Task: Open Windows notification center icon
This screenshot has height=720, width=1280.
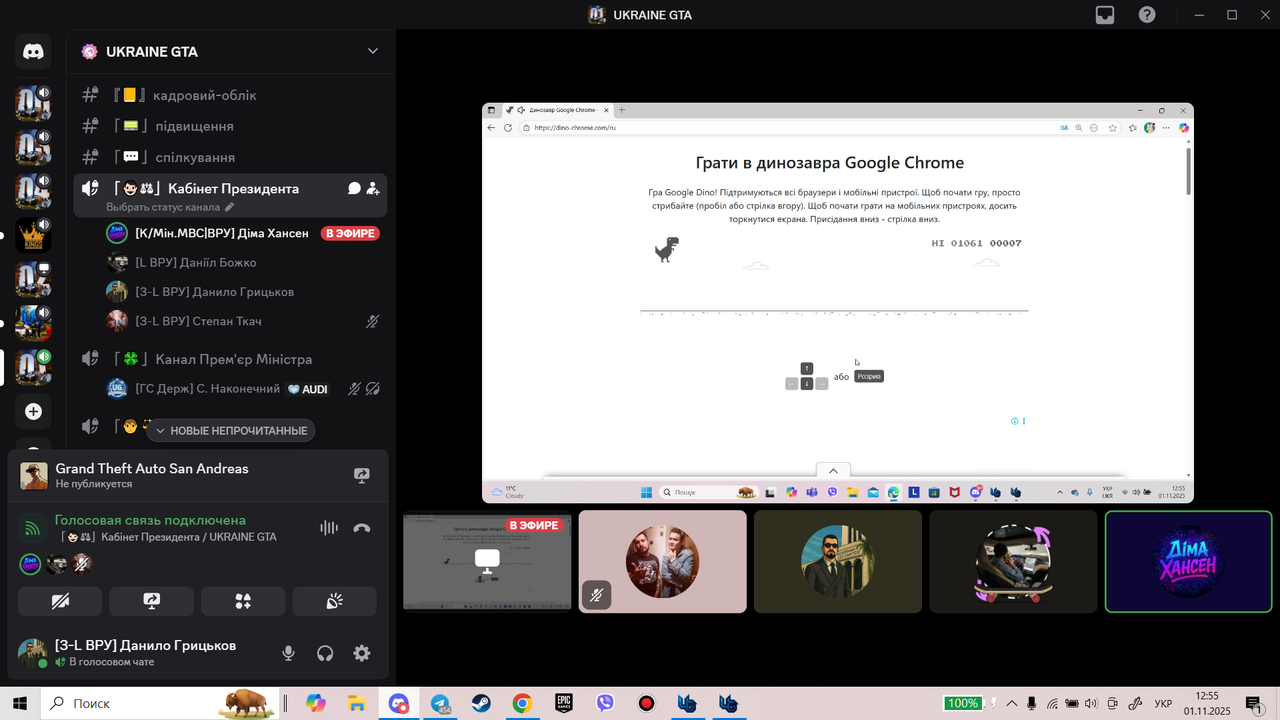Action: (1253, 703)
